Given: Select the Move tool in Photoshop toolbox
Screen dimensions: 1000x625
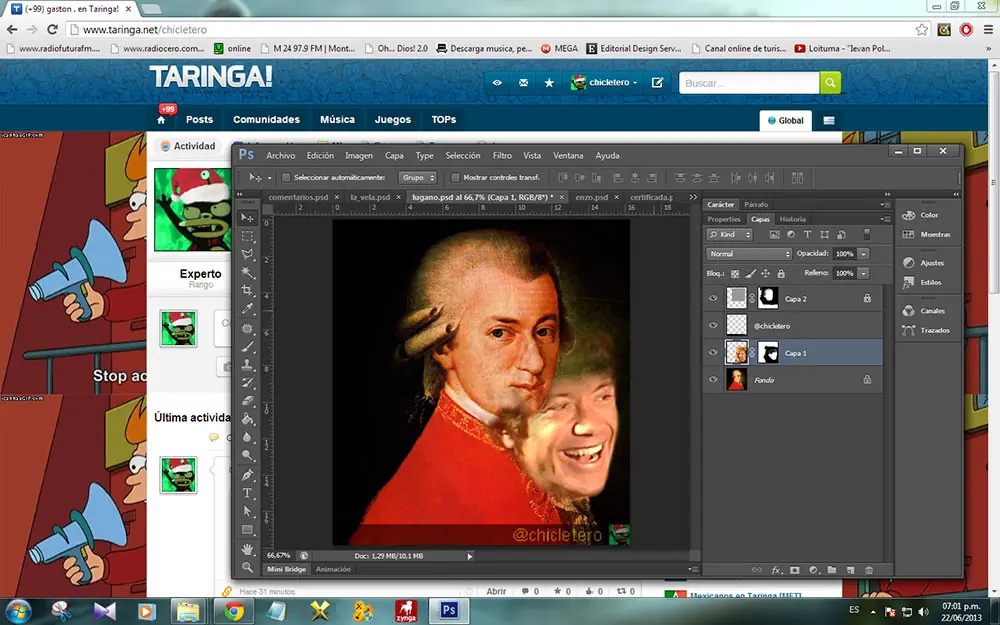Looking at the screenshot, I should click(247, 217).
